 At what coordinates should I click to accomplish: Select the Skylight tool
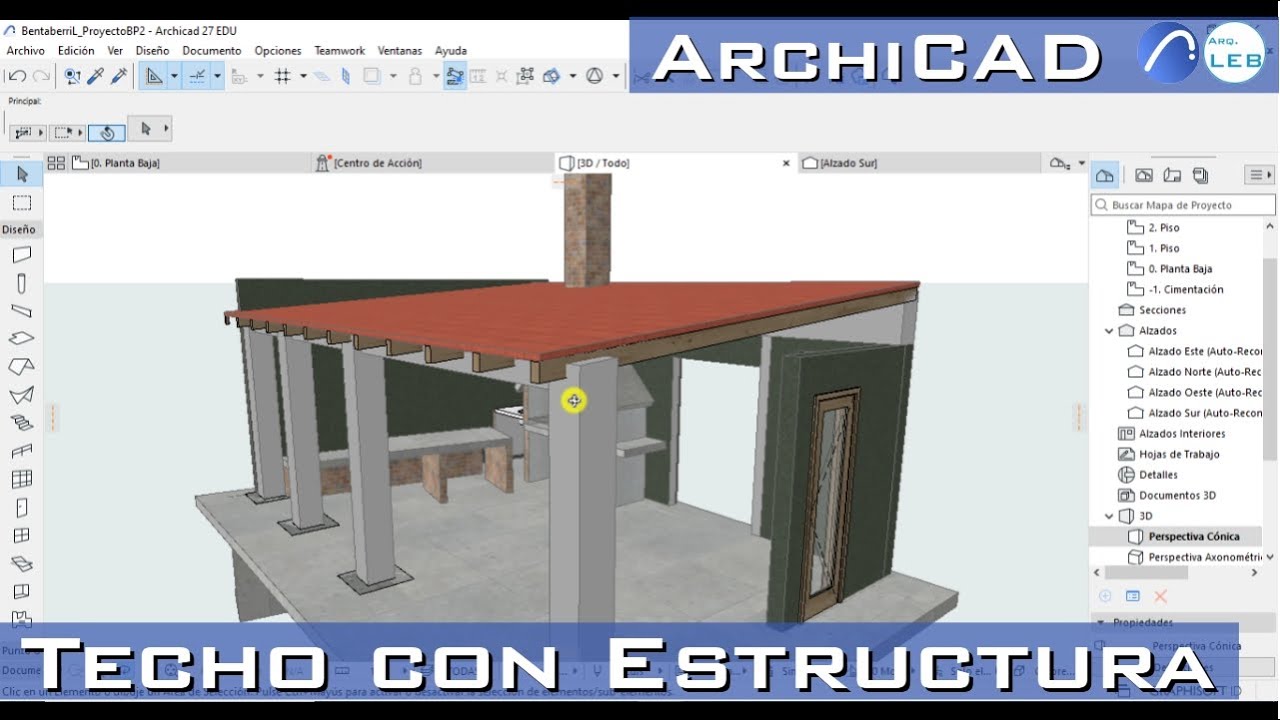tap(22, 563)
